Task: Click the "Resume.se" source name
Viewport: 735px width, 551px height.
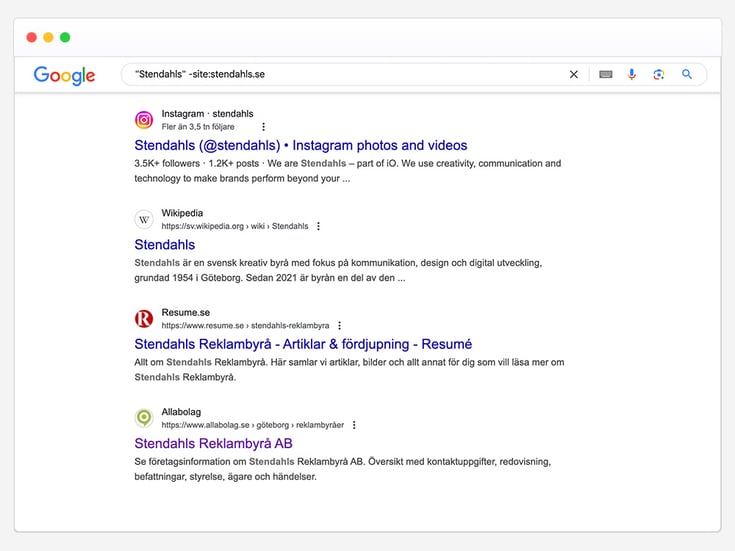Action: click(x=186, y=312)
